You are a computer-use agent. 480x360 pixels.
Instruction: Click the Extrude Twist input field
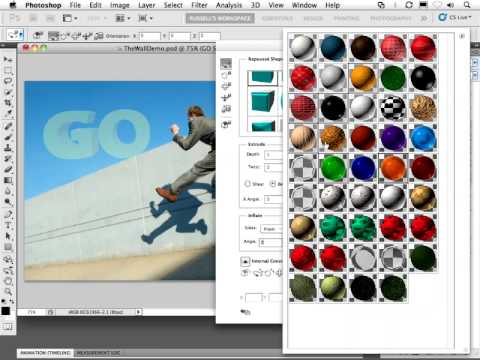point(273,167)
